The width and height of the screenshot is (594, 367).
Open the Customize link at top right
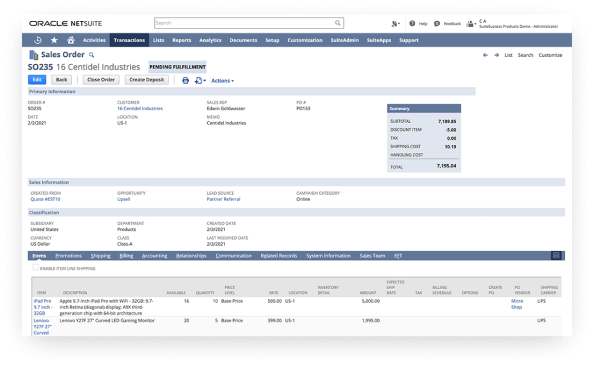(x=550, y=55)
